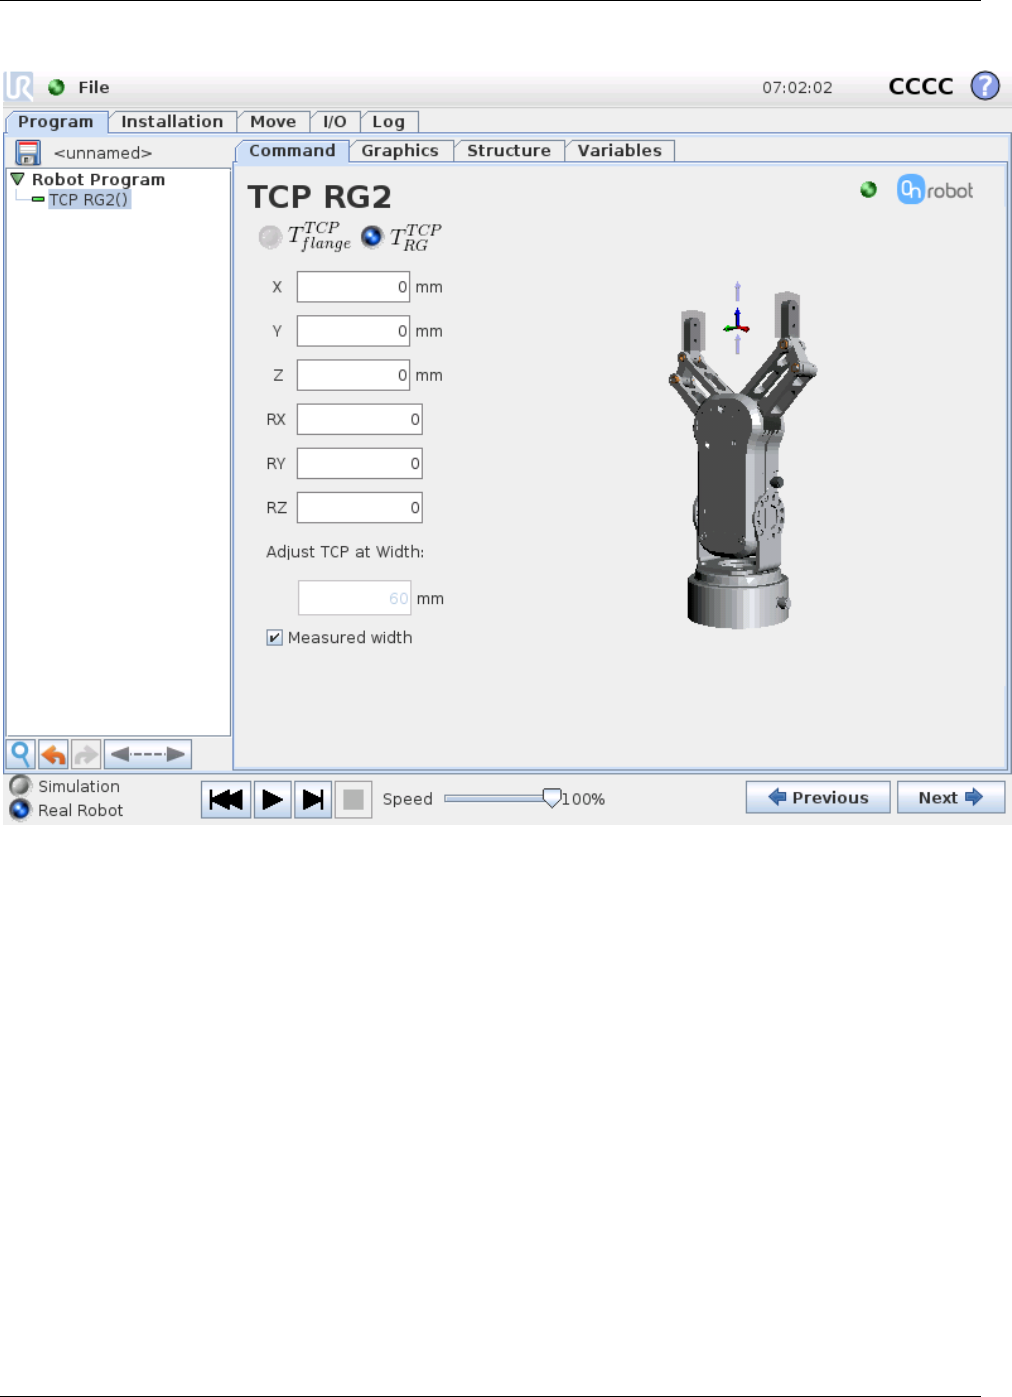Collapse the Robot Program tree node
Image resolution: width=1012 pixels, height=1397 pixels.
[x=17, y=179]
